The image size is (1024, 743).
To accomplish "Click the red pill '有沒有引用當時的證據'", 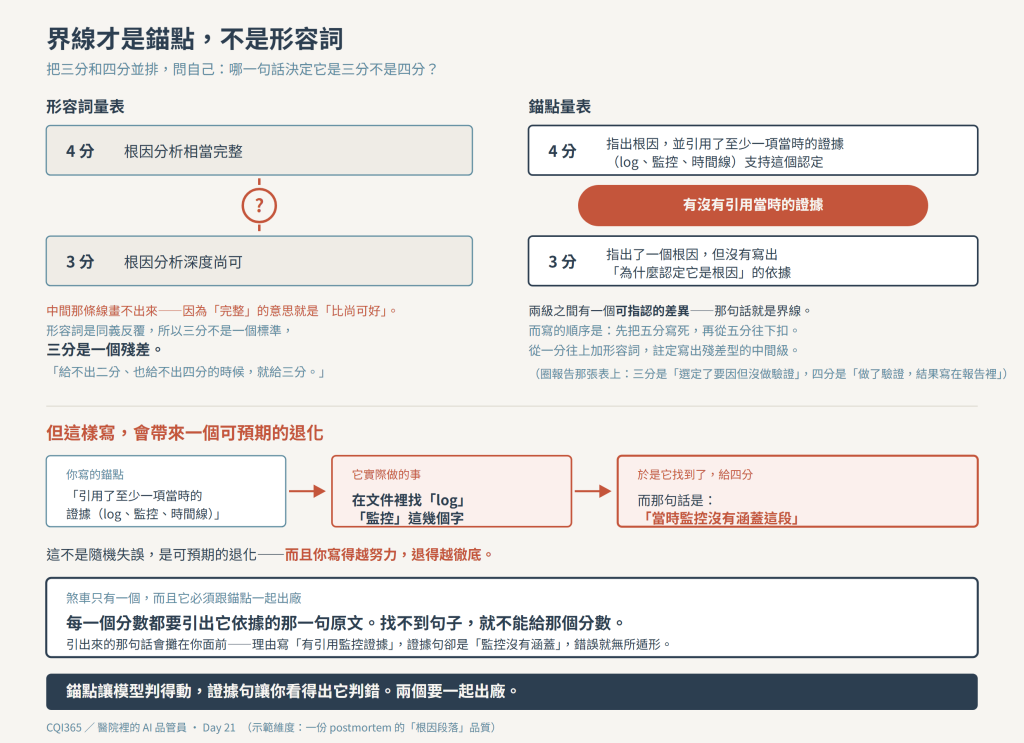I will (752, 205).
